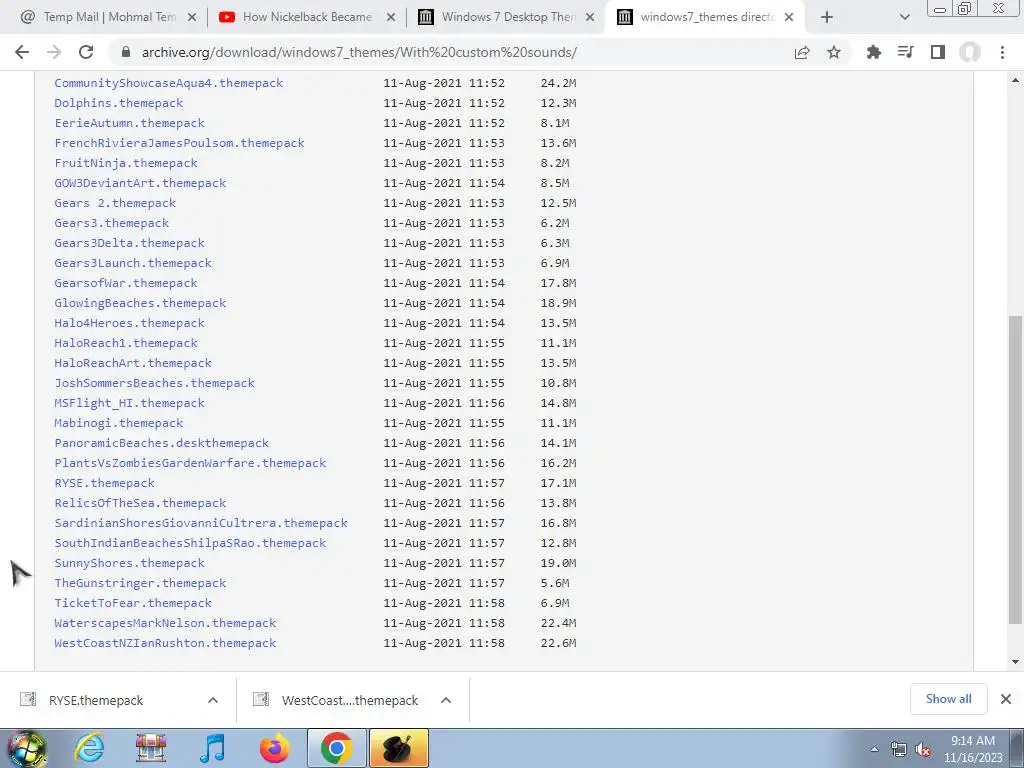
Task: Open a new tab with plus button
Action: [x=827, y=17]
